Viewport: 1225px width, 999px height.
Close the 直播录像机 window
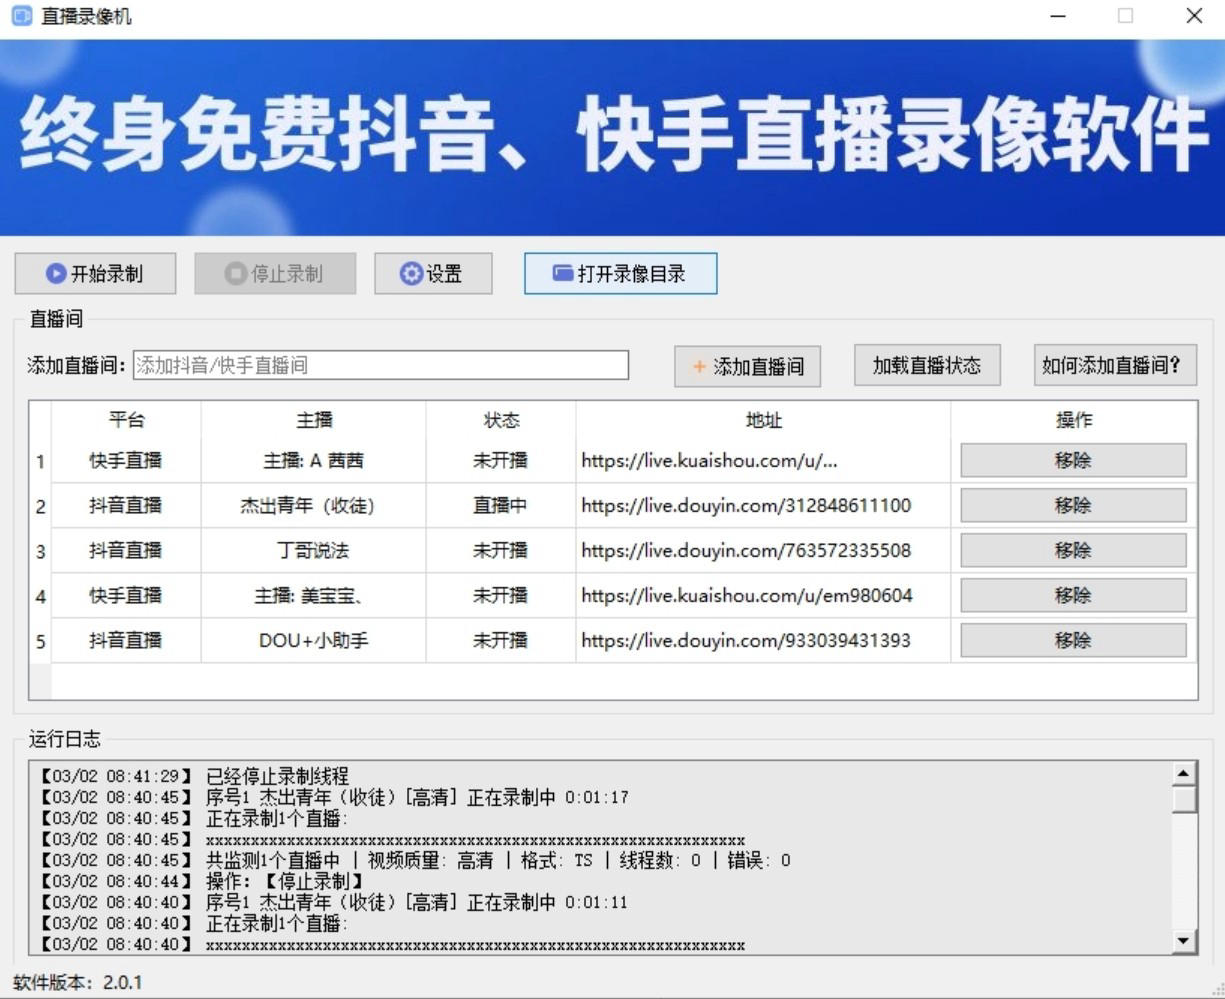click(1194, 16)
